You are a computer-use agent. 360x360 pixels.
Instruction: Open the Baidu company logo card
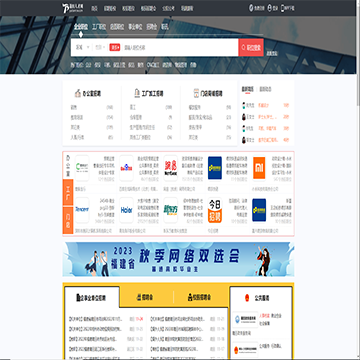pyautogui.click(x=126, y=168)
